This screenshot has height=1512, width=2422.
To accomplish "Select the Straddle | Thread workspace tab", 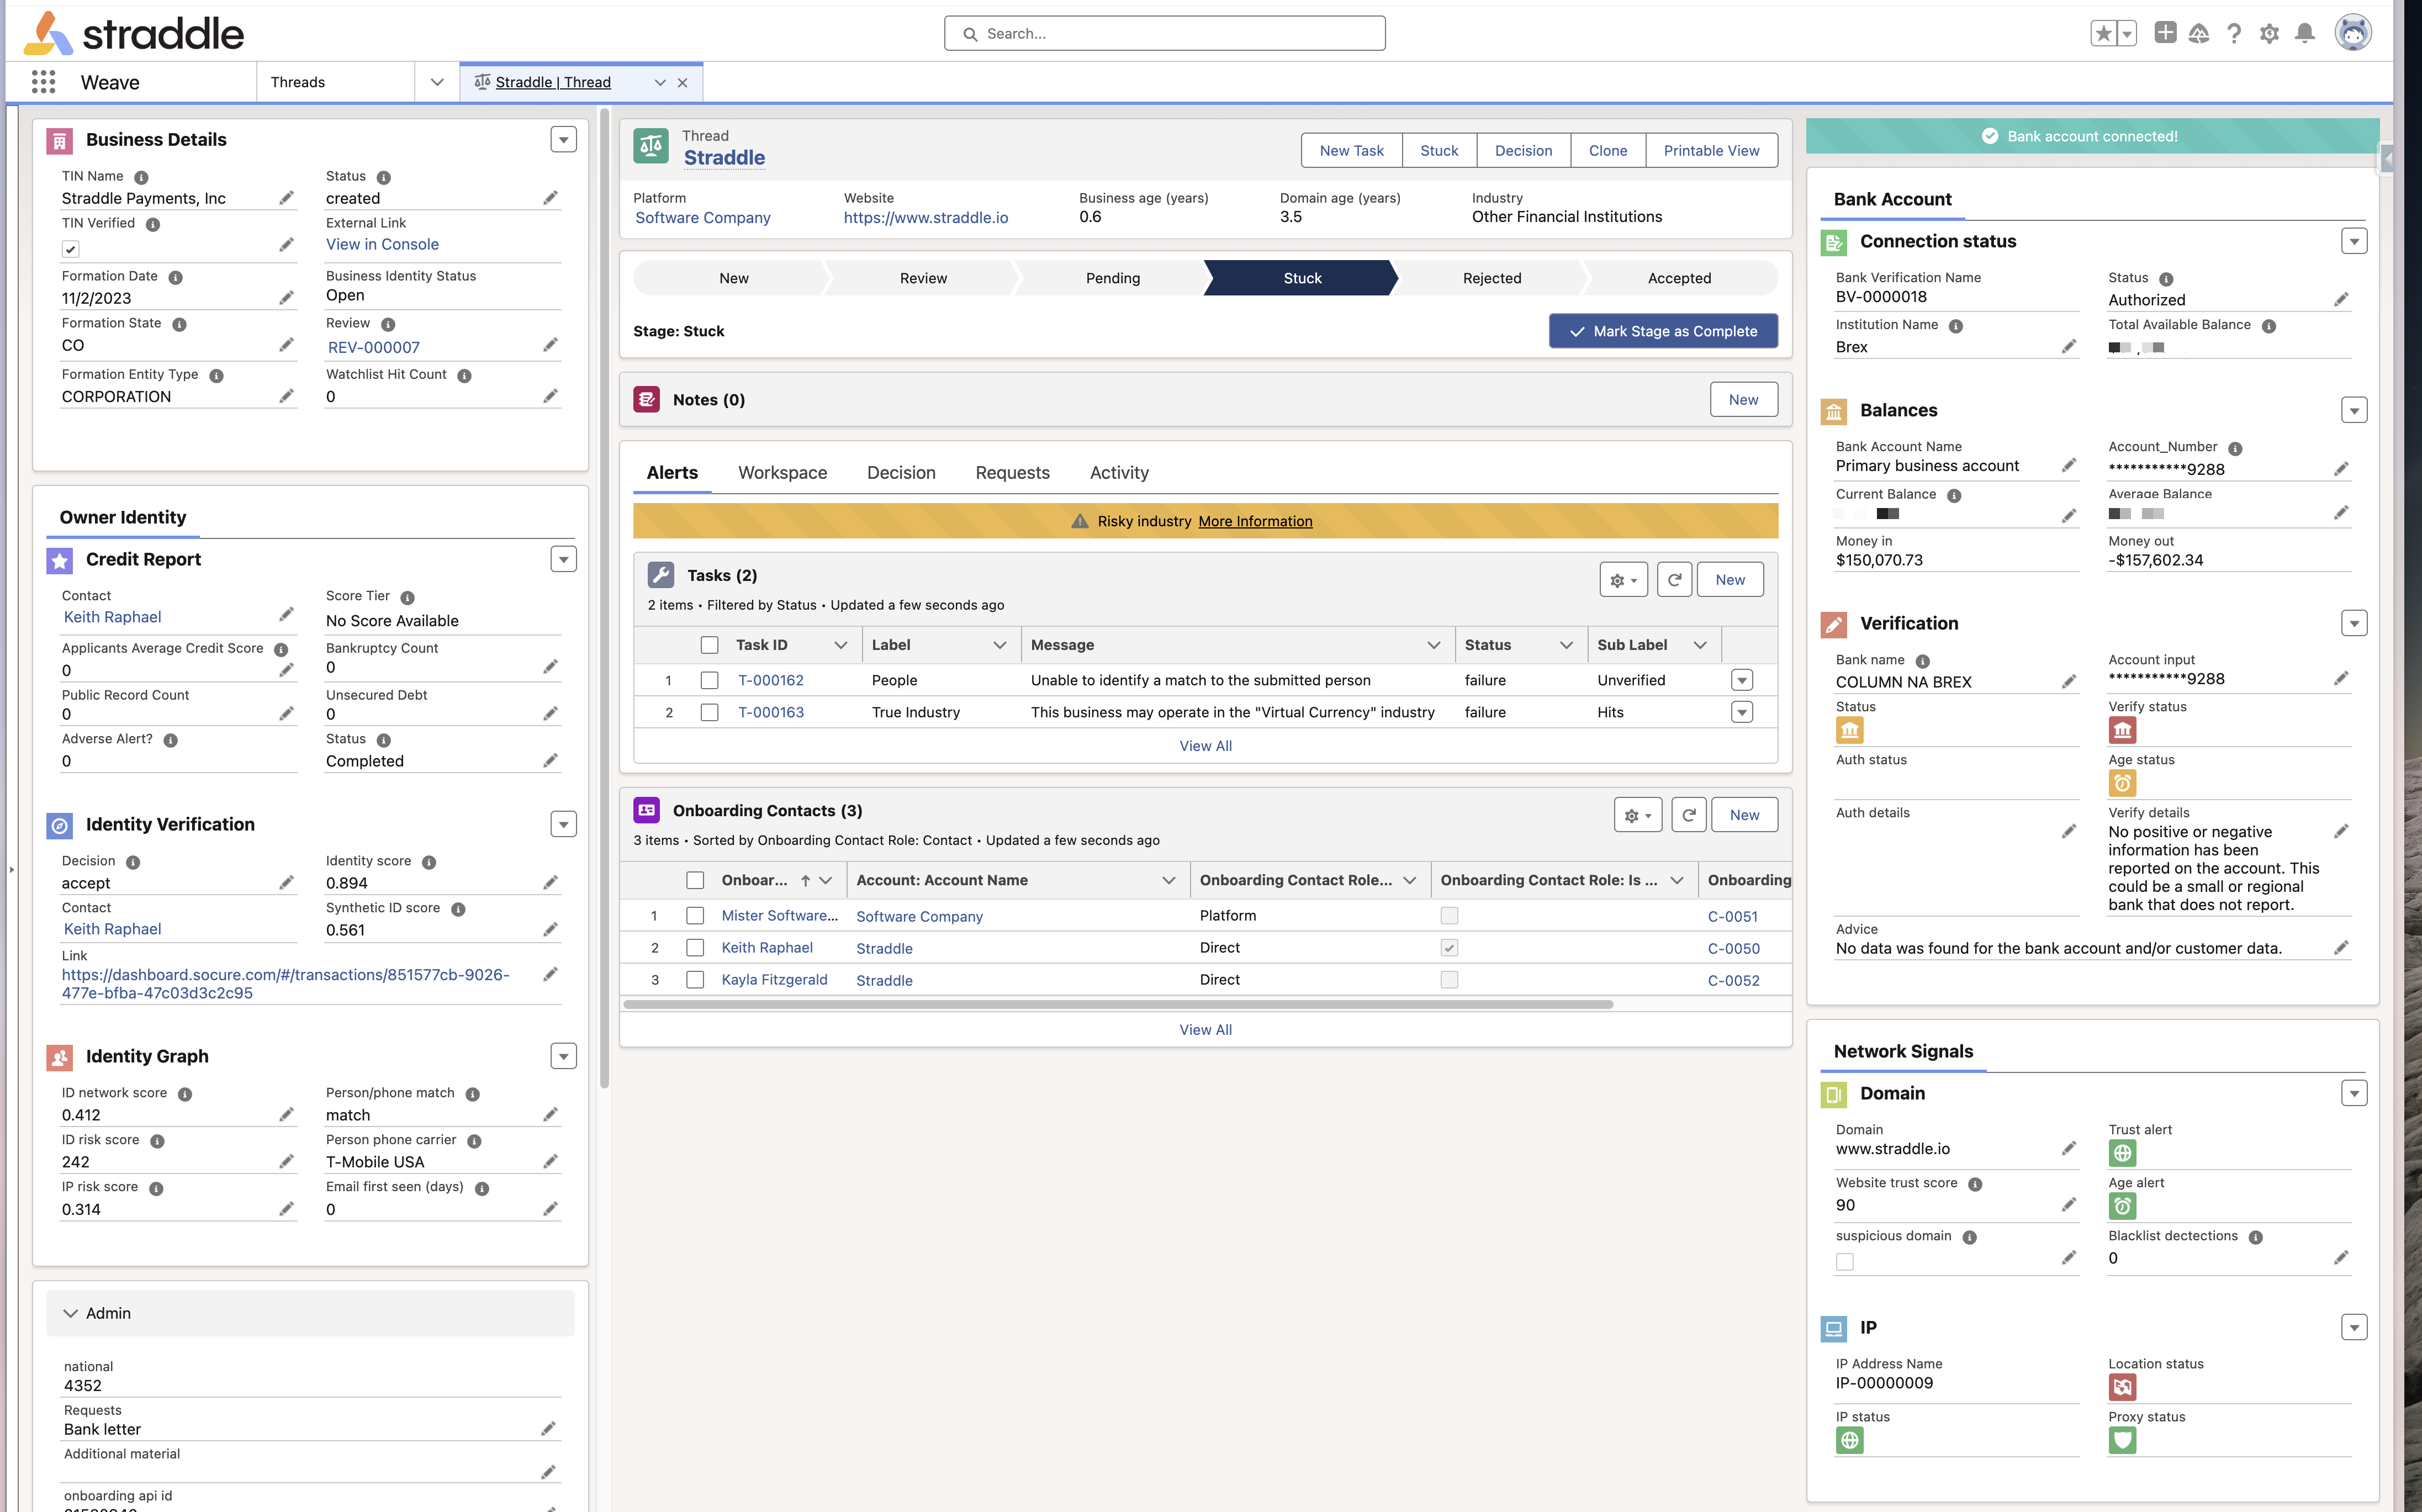I will [553, 82].
